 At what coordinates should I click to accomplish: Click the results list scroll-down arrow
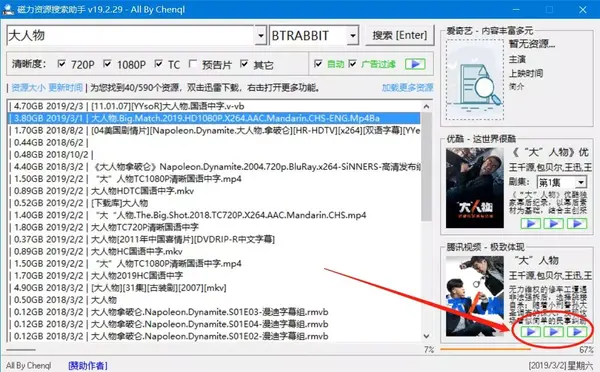[x=426, y=336]
